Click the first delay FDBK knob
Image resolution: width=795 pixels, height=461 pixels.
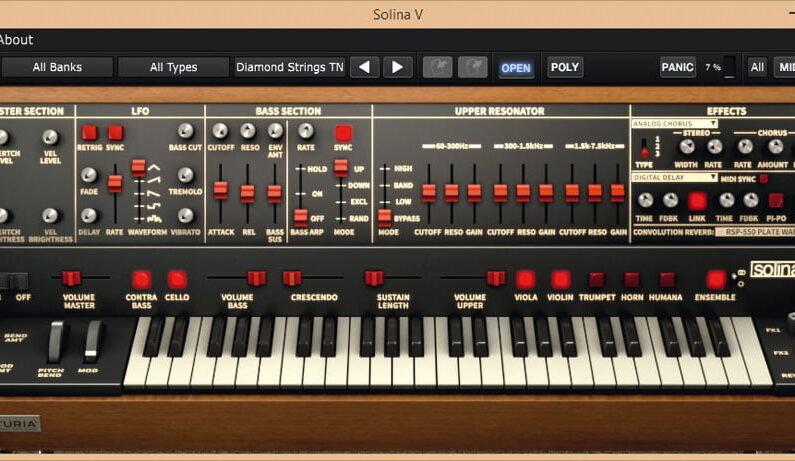[x=670, y=200]
